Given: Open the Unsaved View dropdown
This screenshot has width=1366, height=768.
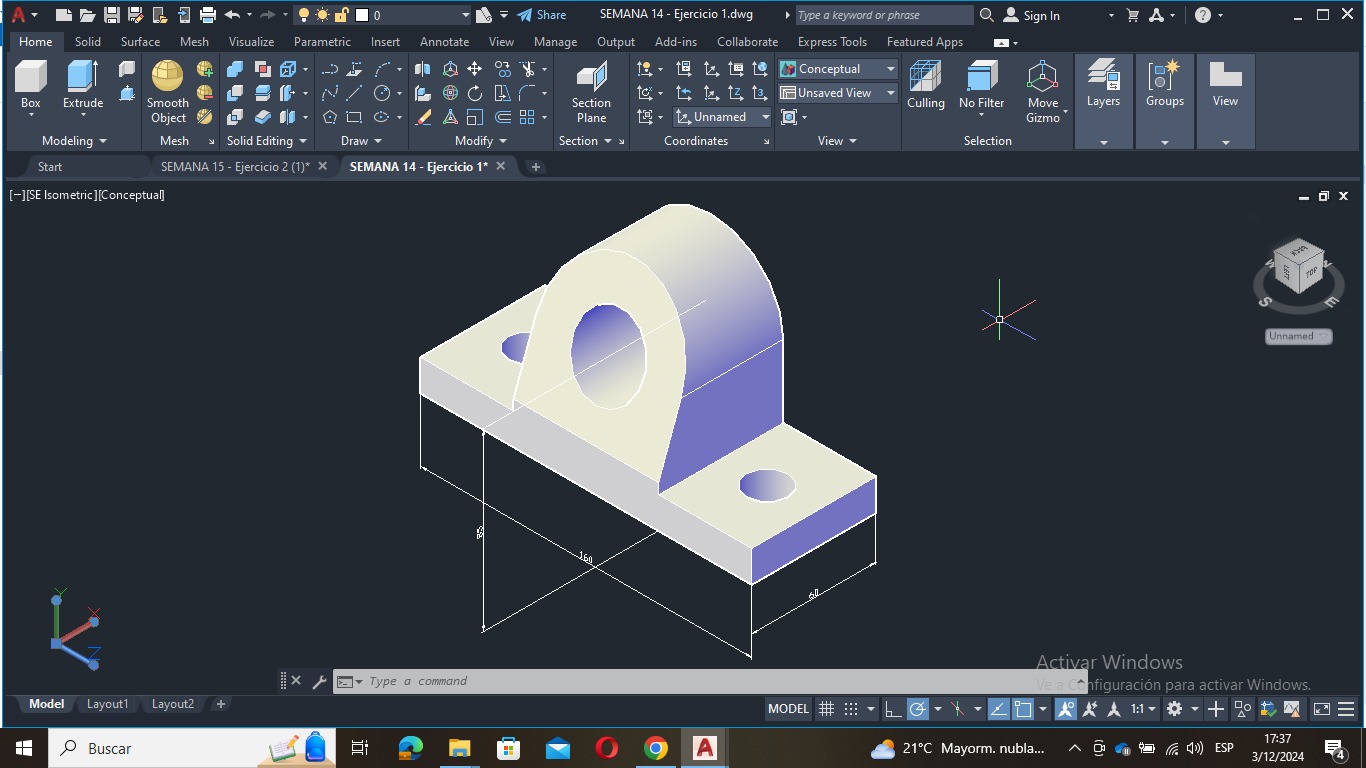Looking at the screenshot, I should tap(838, 93).
